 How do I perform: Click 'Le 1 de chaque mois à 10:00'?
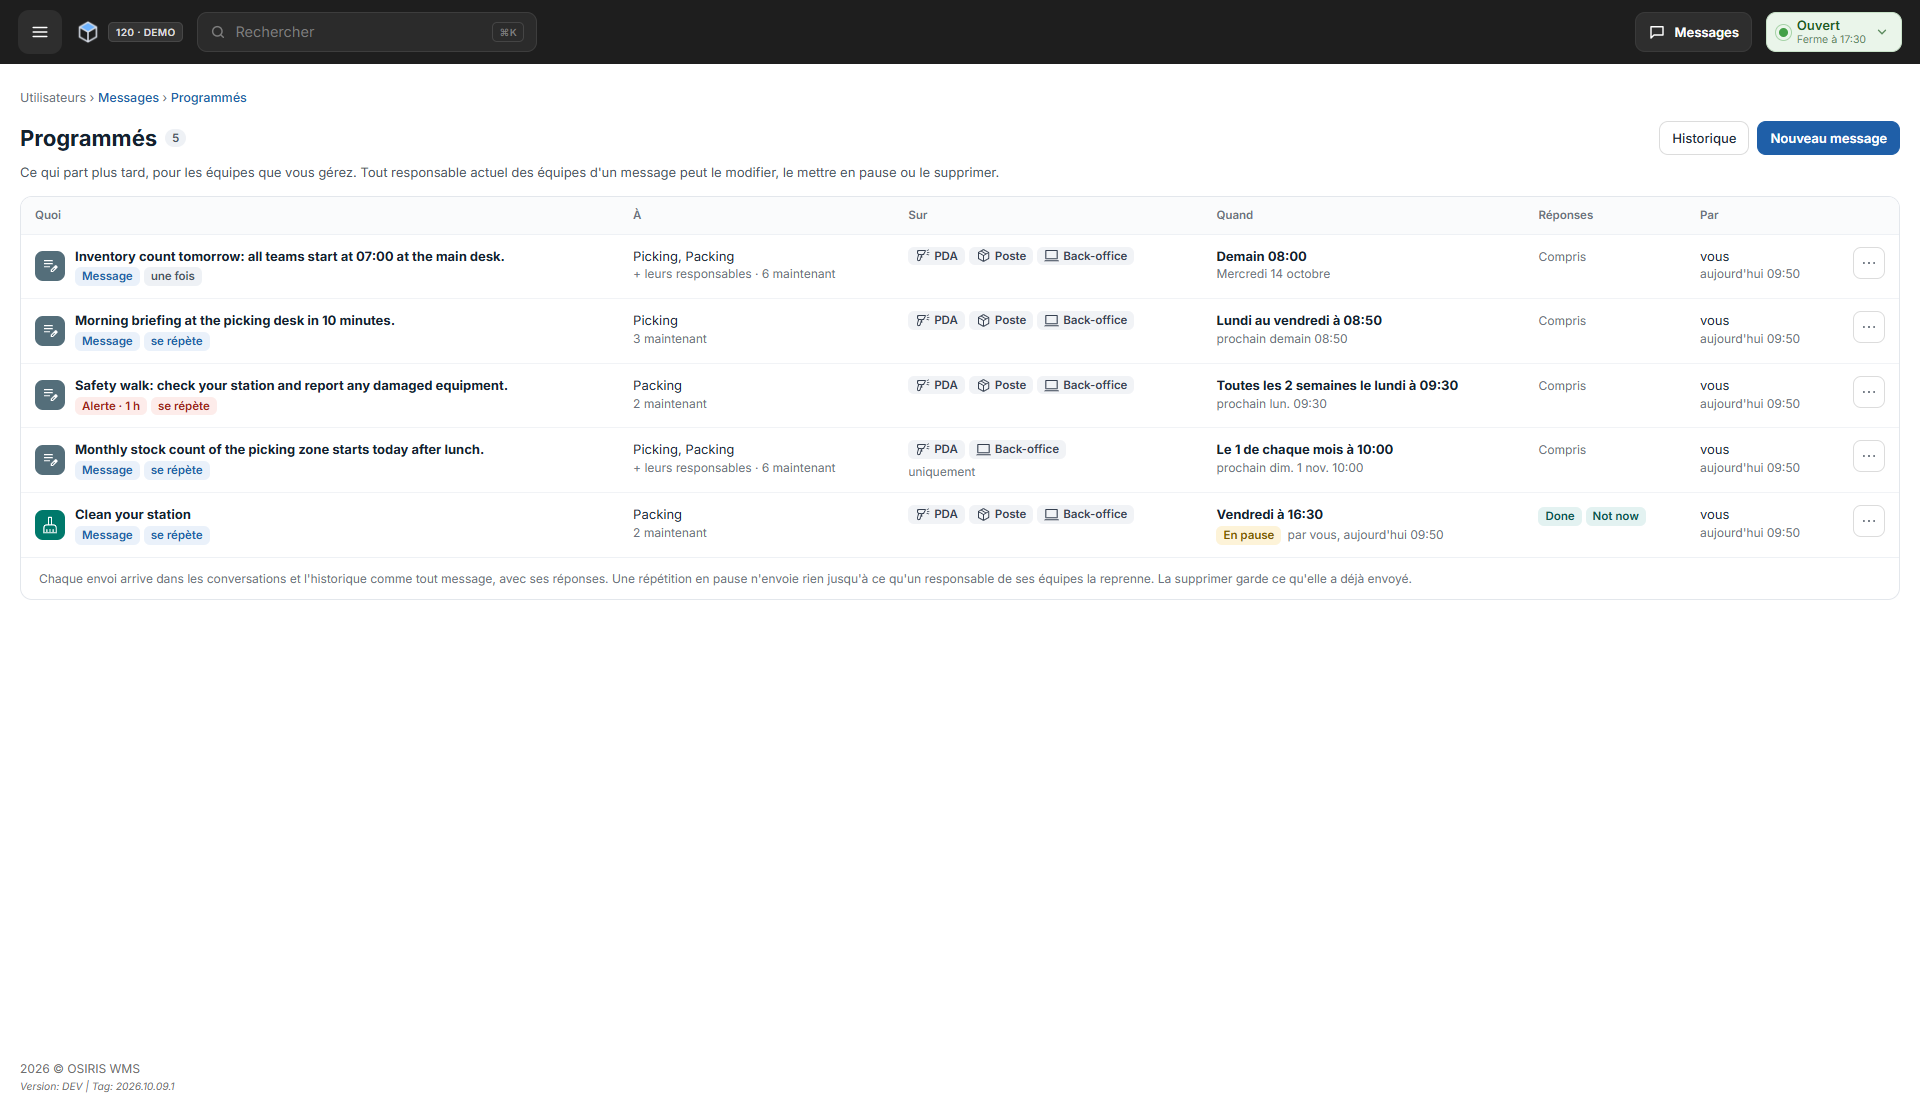click(x=1305, y=449)
